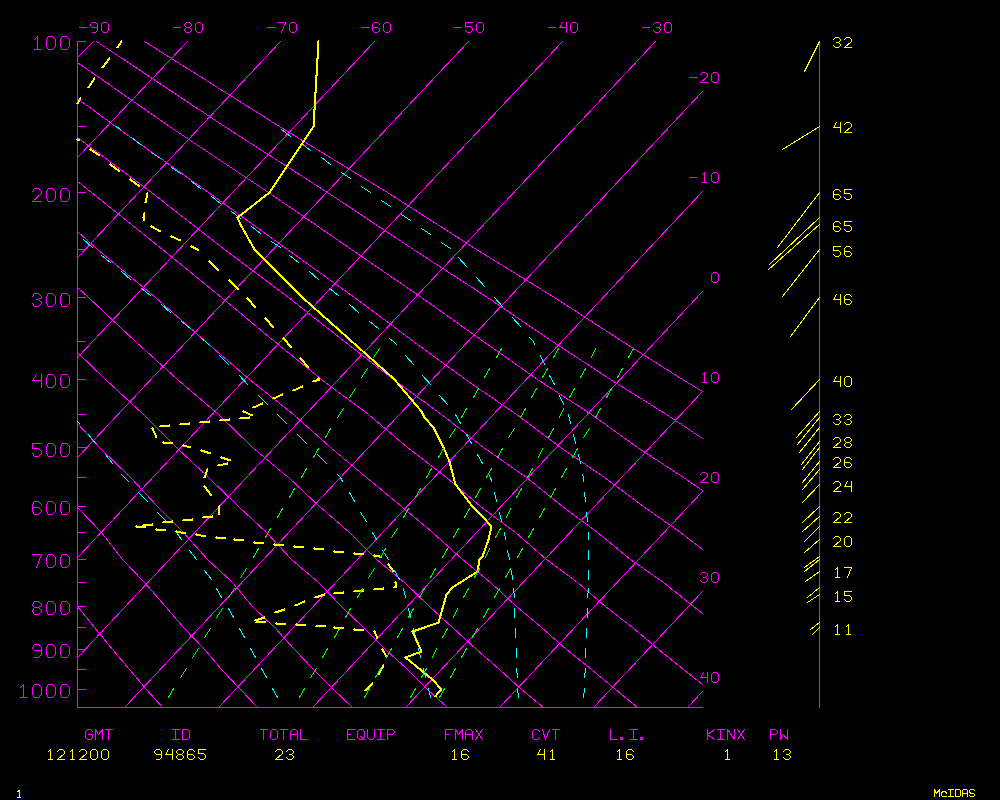Click the GMT header label
The width and height of the screenshot is (1000, 800).
coord(98,735)
